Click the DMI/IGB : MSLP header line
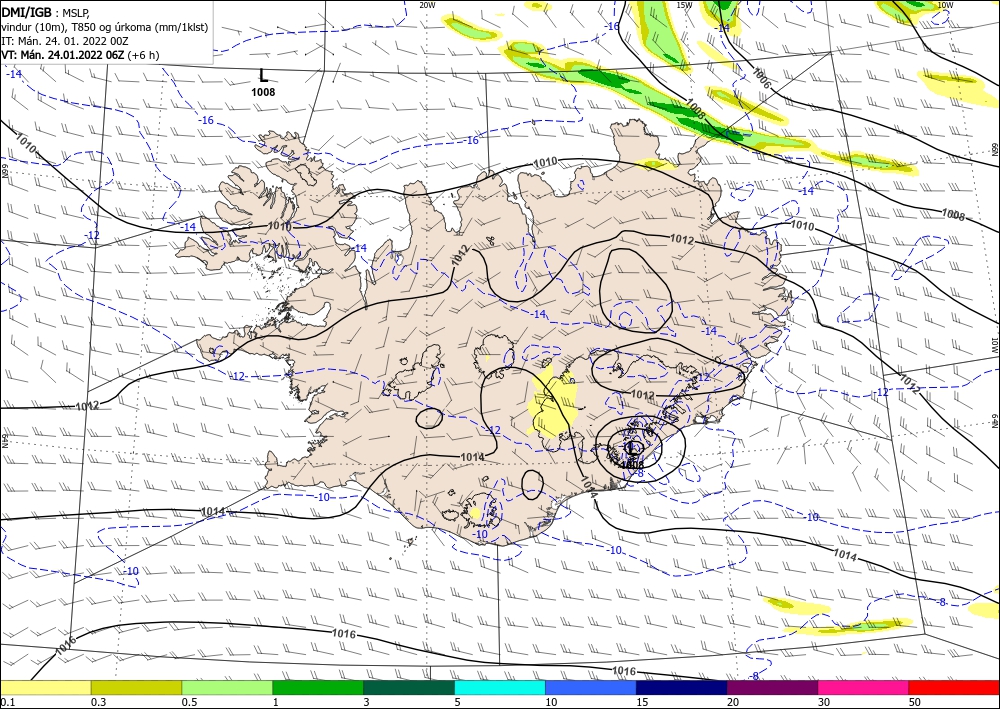 (x=46, y=12)
